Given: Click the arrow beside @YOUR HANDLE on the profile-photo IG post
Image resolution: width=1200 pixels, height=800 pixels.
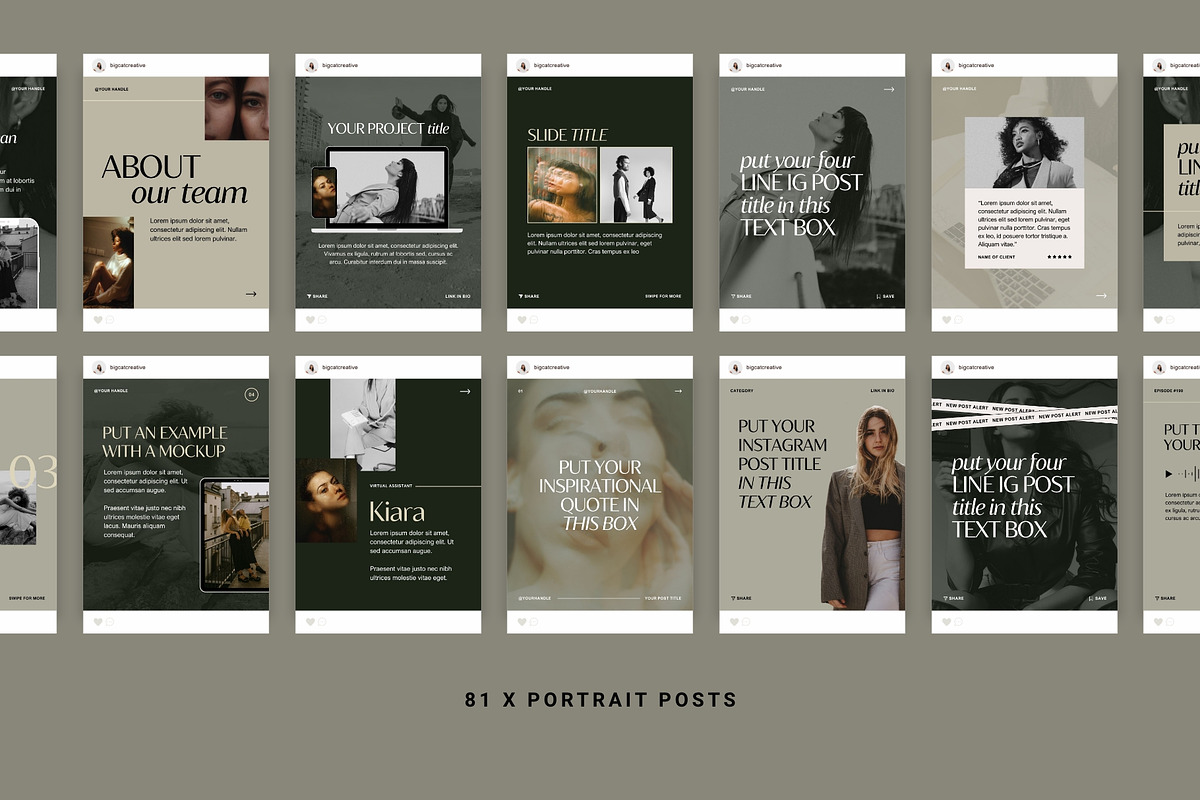Looking at the screenshot, I should [x=888, y=89].
